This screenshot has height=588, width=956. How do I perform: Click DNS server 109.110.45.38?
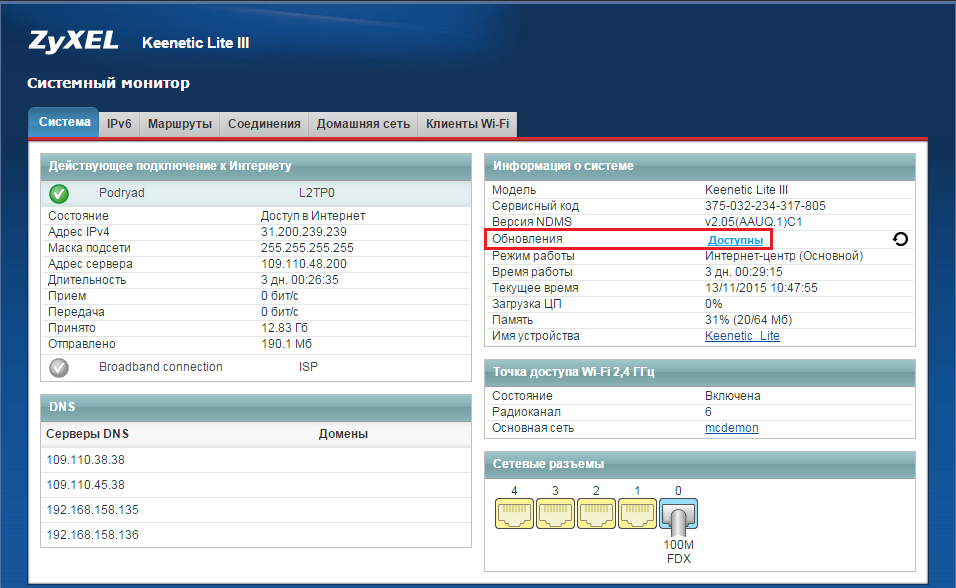(85, 485)
